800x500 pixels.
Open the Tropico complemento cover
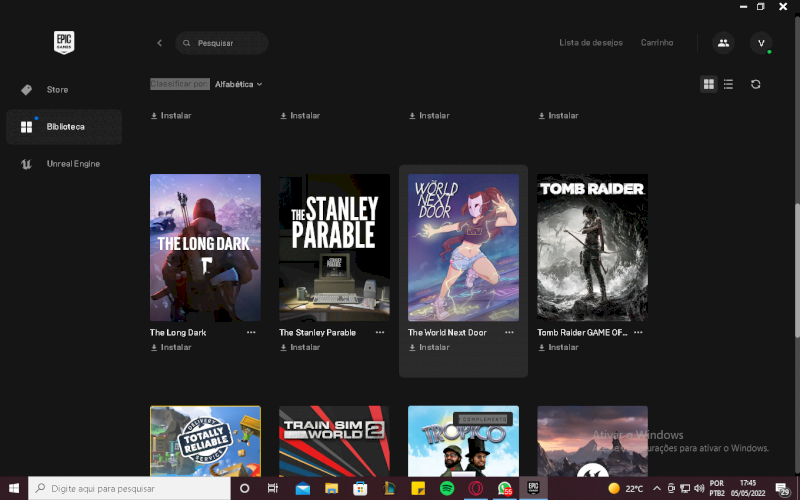click(x=463, y=441)
